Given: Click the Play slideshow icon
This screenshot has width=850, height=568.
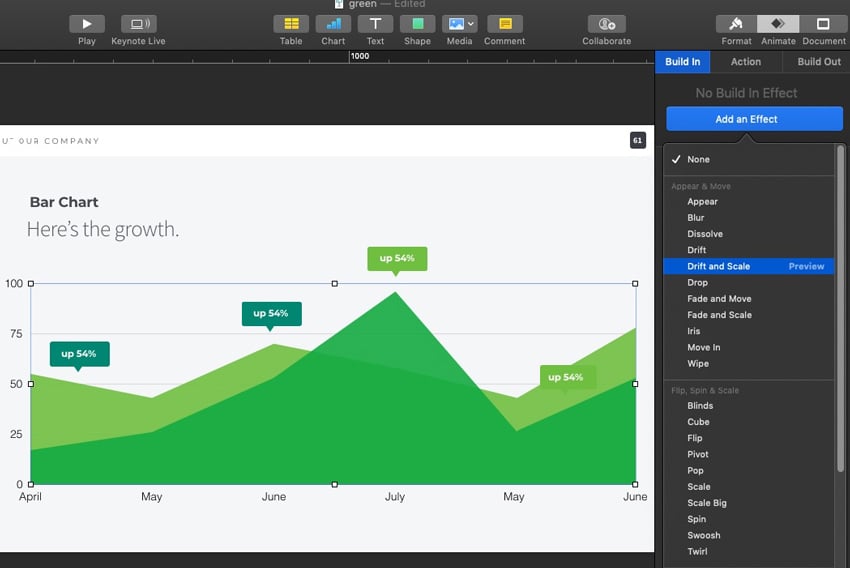Looking at the screenshot, I should (x=87, y=24).
